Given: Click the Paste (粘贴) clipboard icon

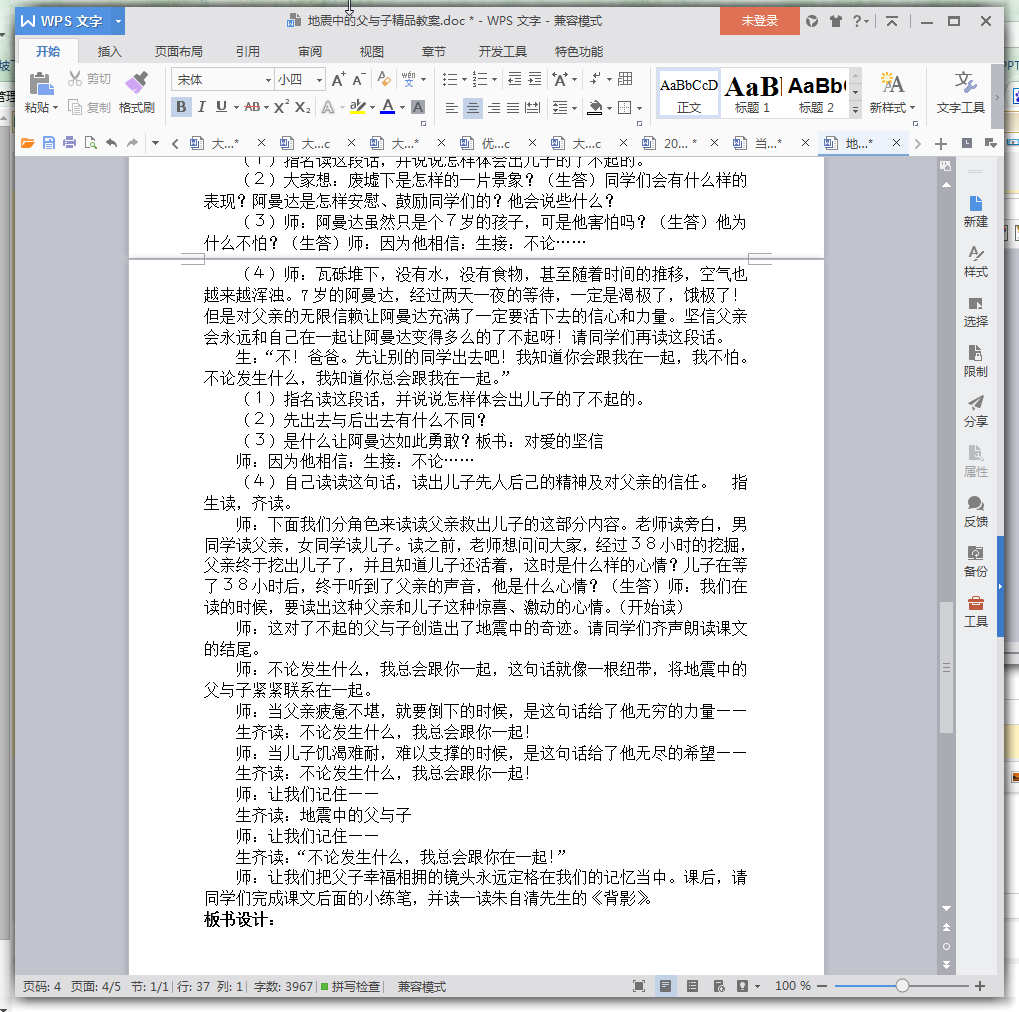Looking at the screenshot, I should pos(40,84).
